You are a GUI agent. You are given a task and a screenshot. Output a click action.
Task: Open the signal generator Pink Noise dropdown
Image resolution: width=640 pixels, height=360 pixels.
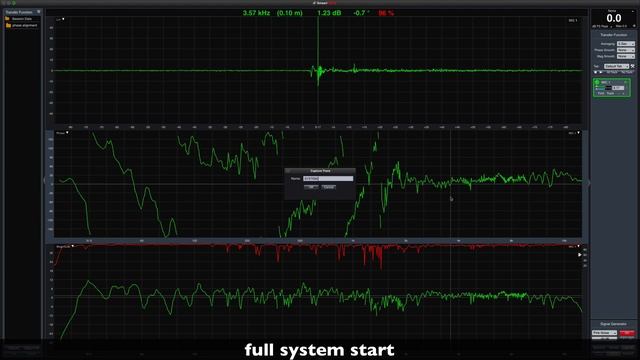click(x=604, y=333)
